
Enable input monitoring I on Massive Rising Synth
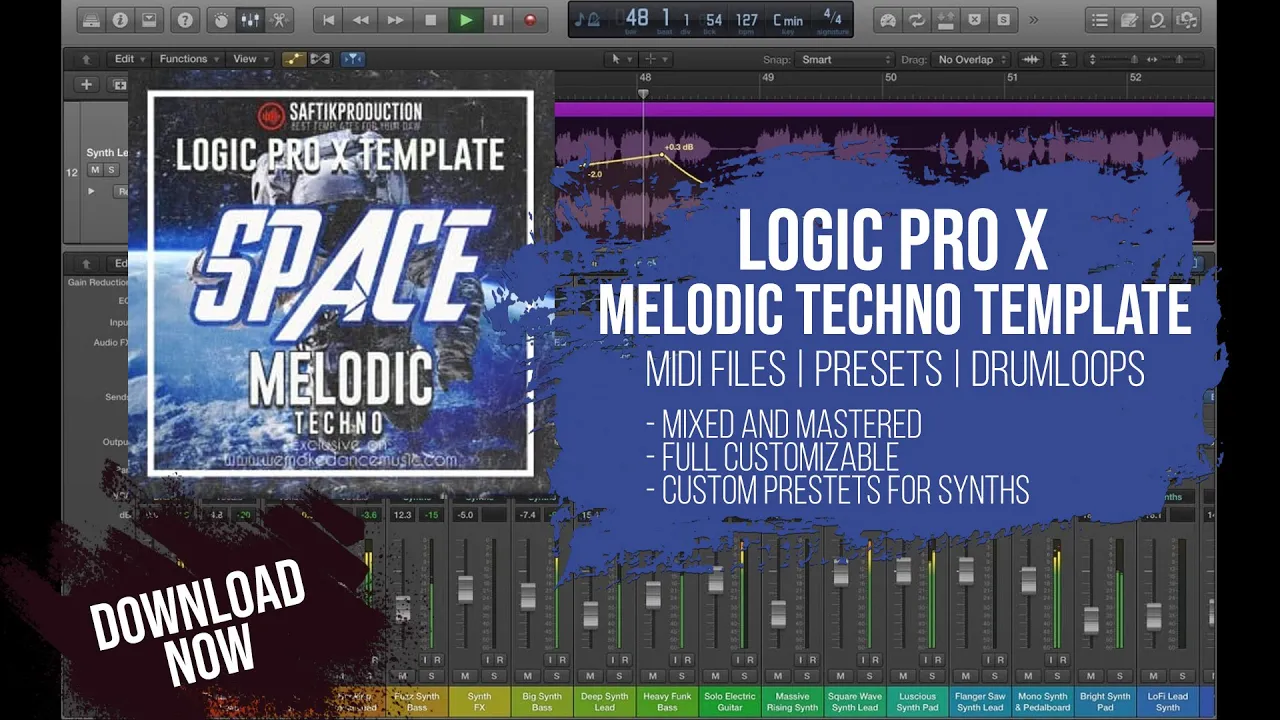click(799, 660)
